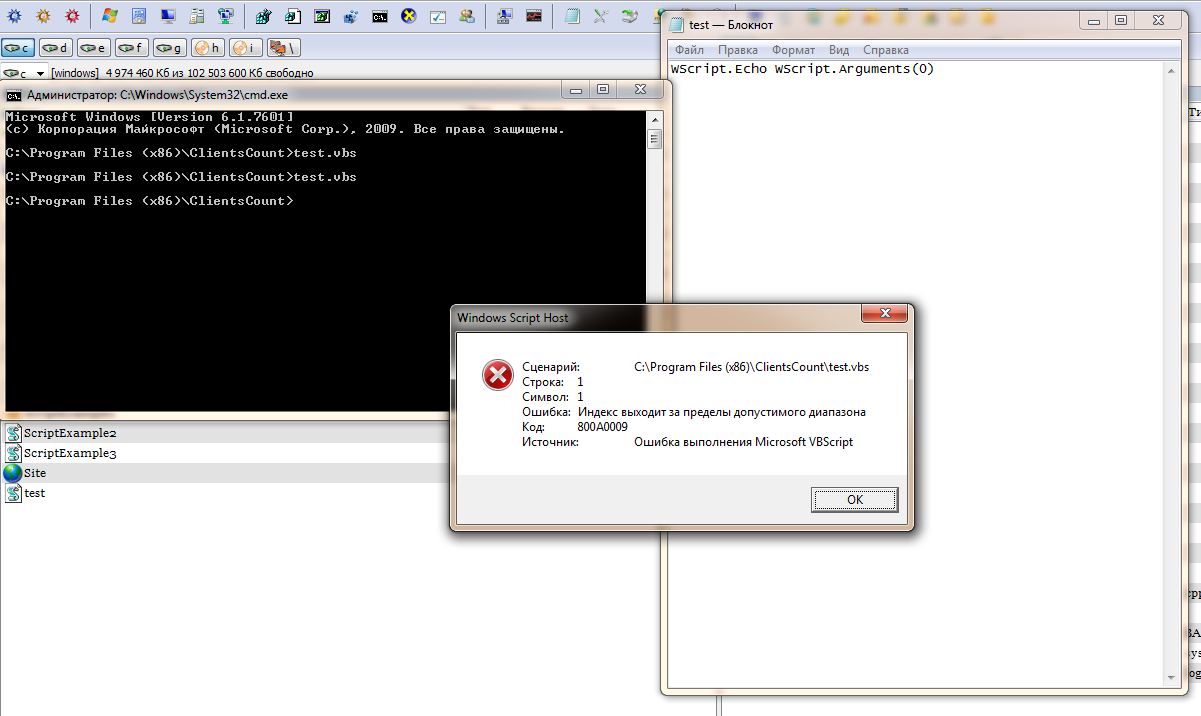Click the green document toolbar icon
The width and height of the screenshot is (1201, 716).
[292, 16]
